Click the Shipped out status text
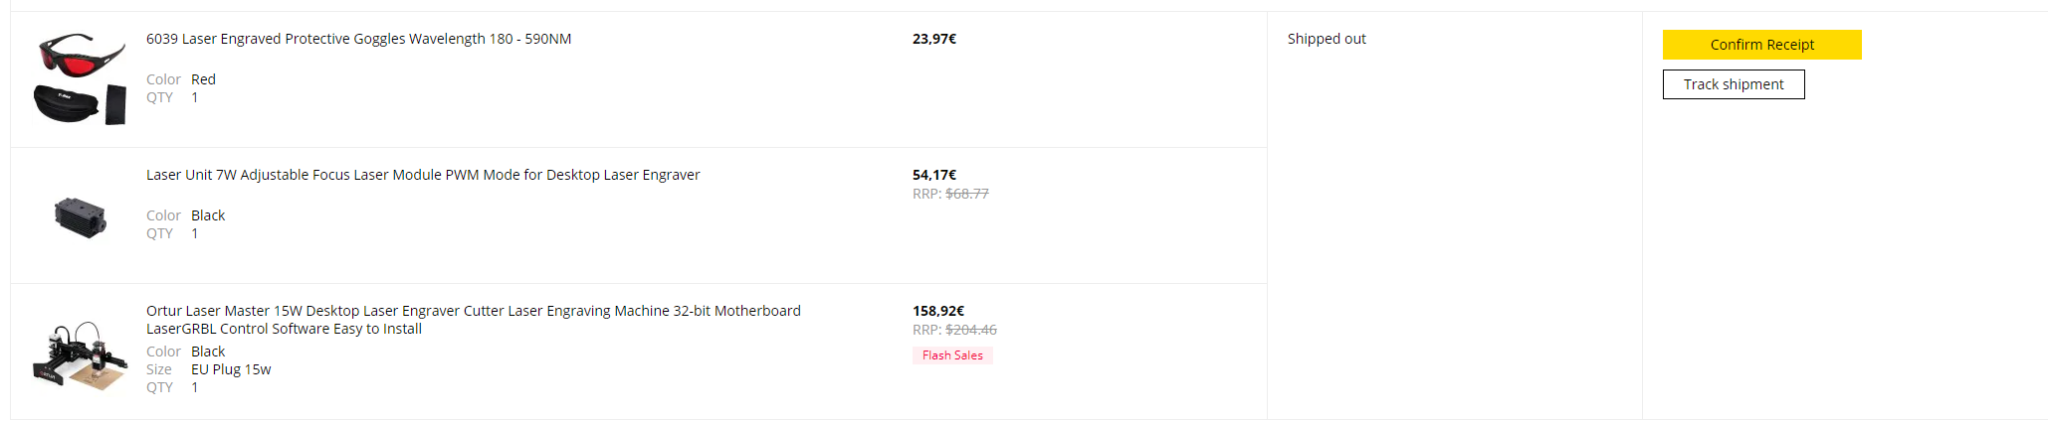 click(x=1326, y=39)
